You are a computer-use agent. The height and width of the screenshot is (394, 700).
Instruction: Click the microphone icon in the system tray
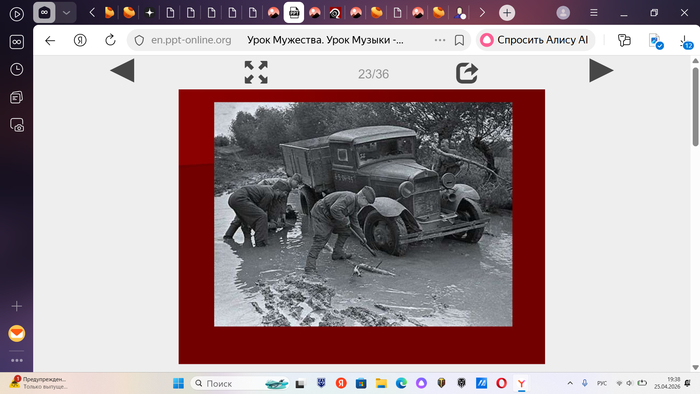tap(584, 383)
